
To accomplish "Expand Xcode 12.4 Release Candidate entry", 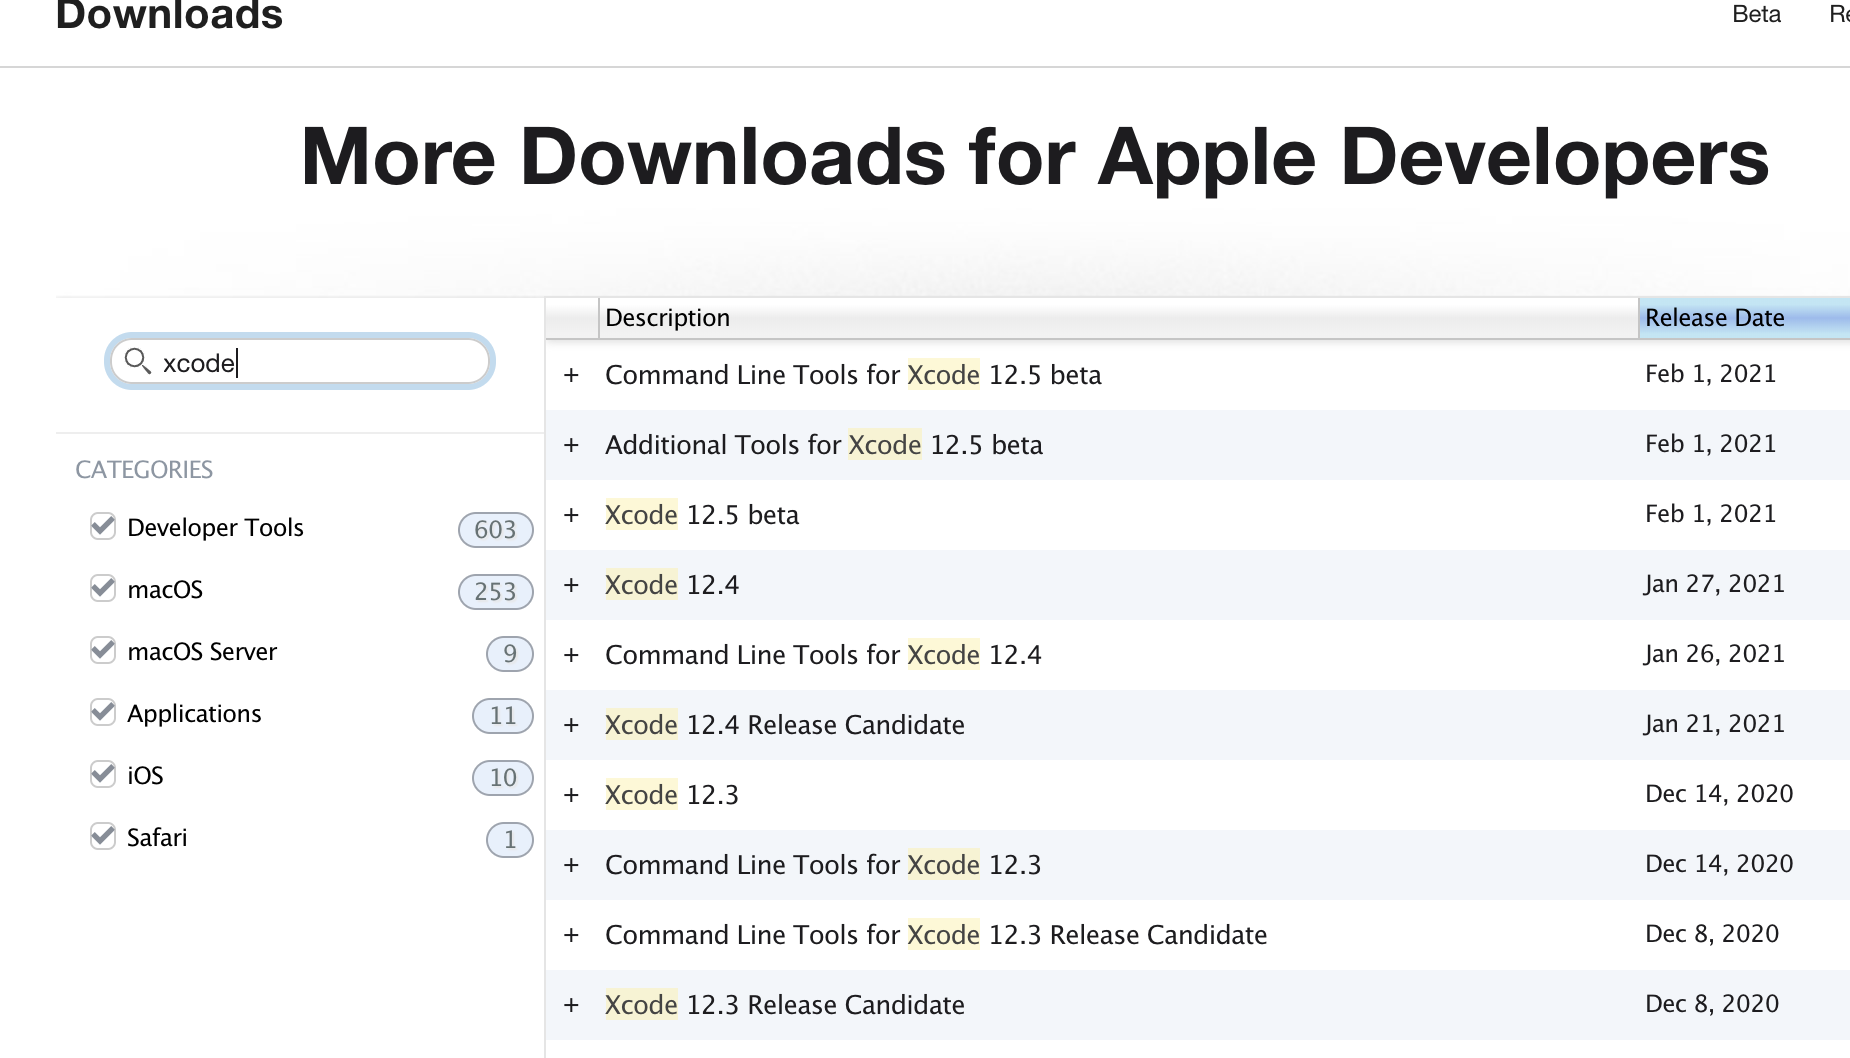I will (x=571, y=724).
